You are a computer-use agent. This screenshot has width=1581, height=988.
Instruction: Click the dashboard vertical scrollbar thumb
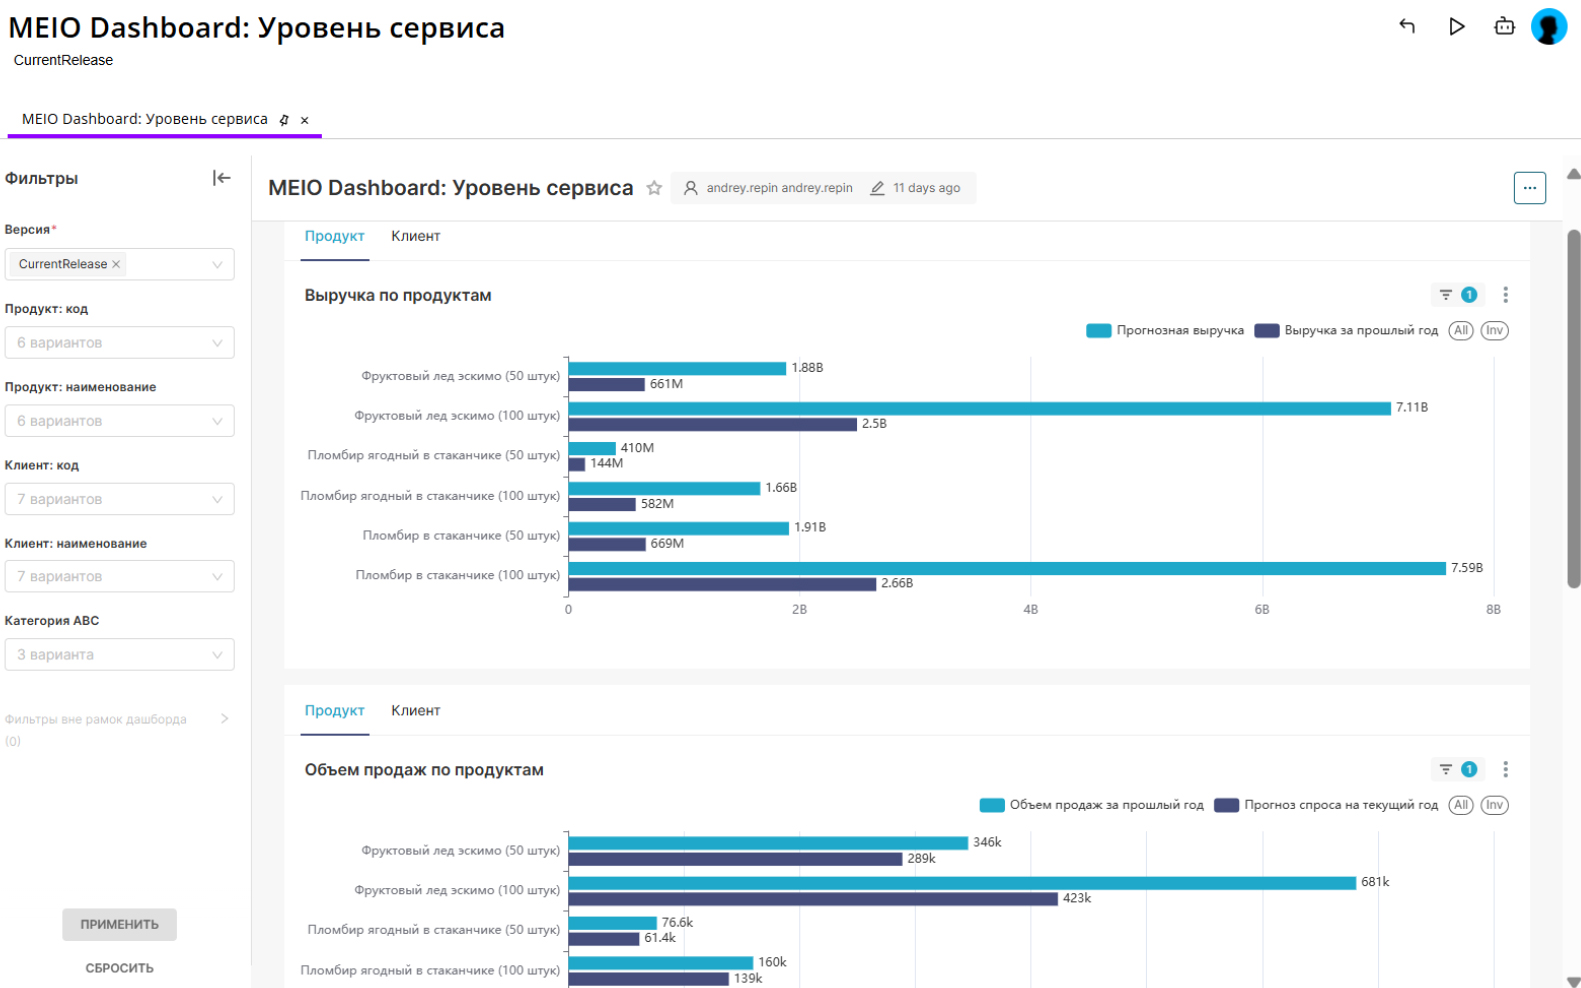point(1573,408)
